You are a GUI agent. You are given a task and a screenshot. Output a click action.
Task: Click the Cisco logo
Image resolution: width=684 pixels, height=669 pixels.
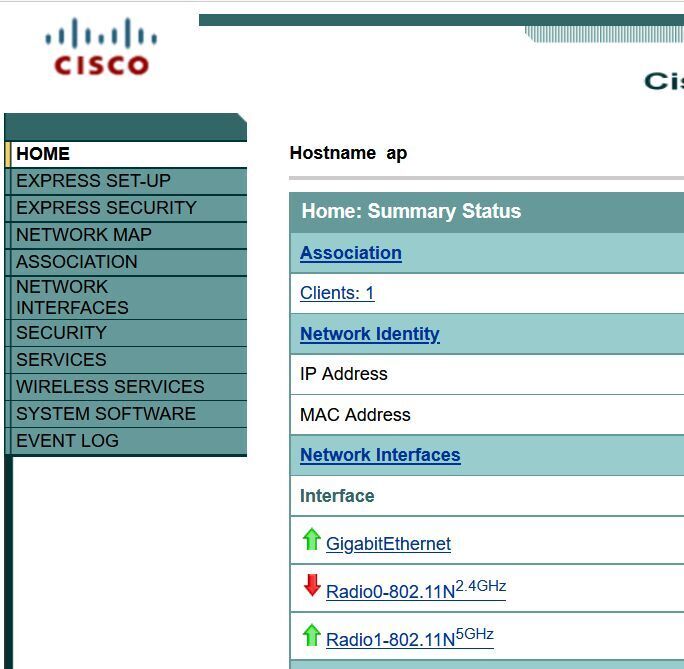pos(101,48)
